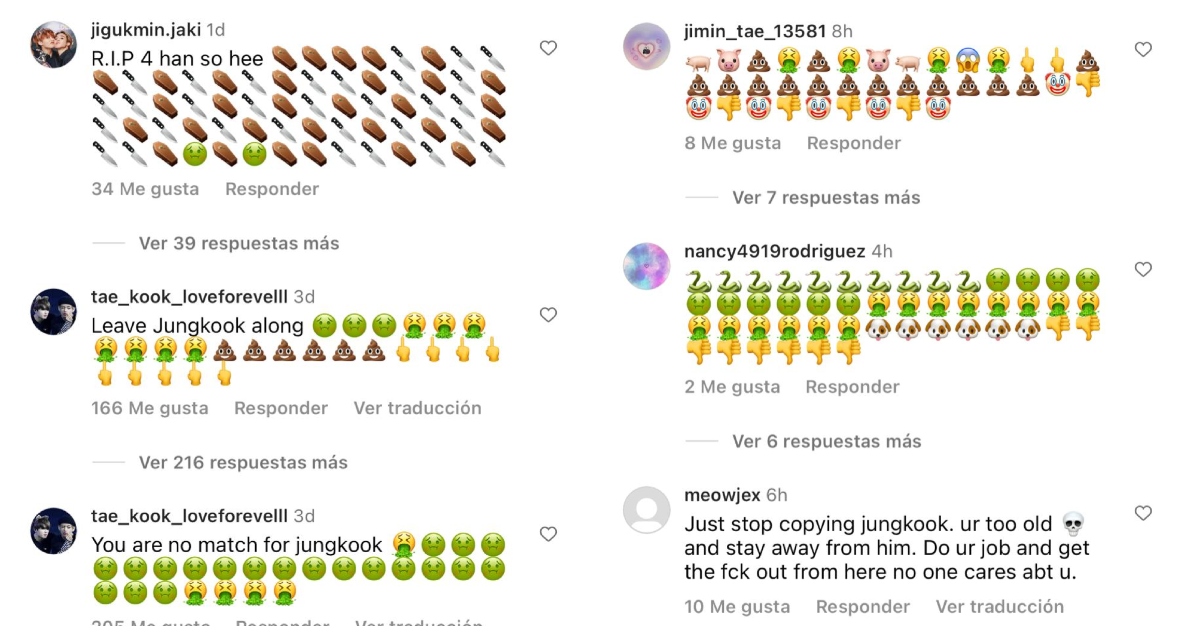
Task: Reply to jigukmin.jaki's comment via Responder
Action: tap(272, 189)
